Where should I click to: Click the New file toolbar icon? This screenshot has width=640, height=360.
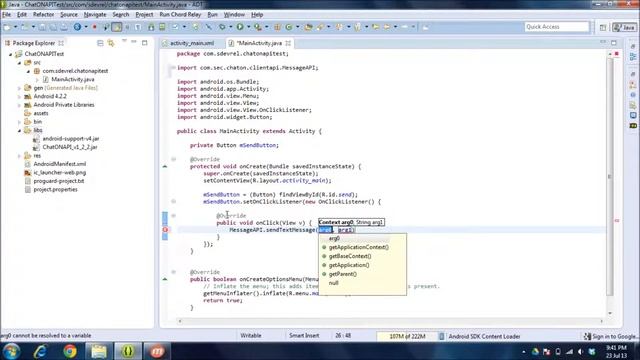click(x=7, y=27)
